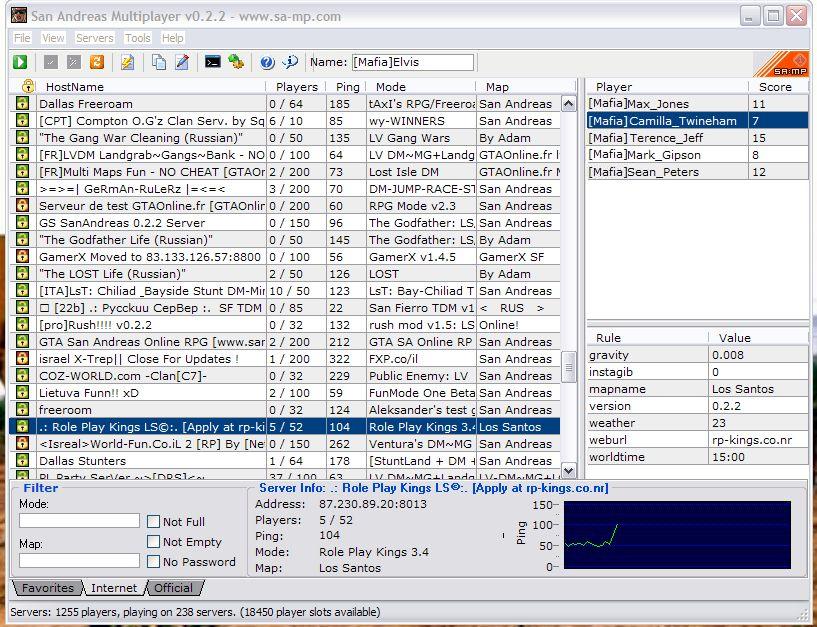Viewport: 817px width, 627px height.
Task: Open the Help menu
Action: click(172, 38)
